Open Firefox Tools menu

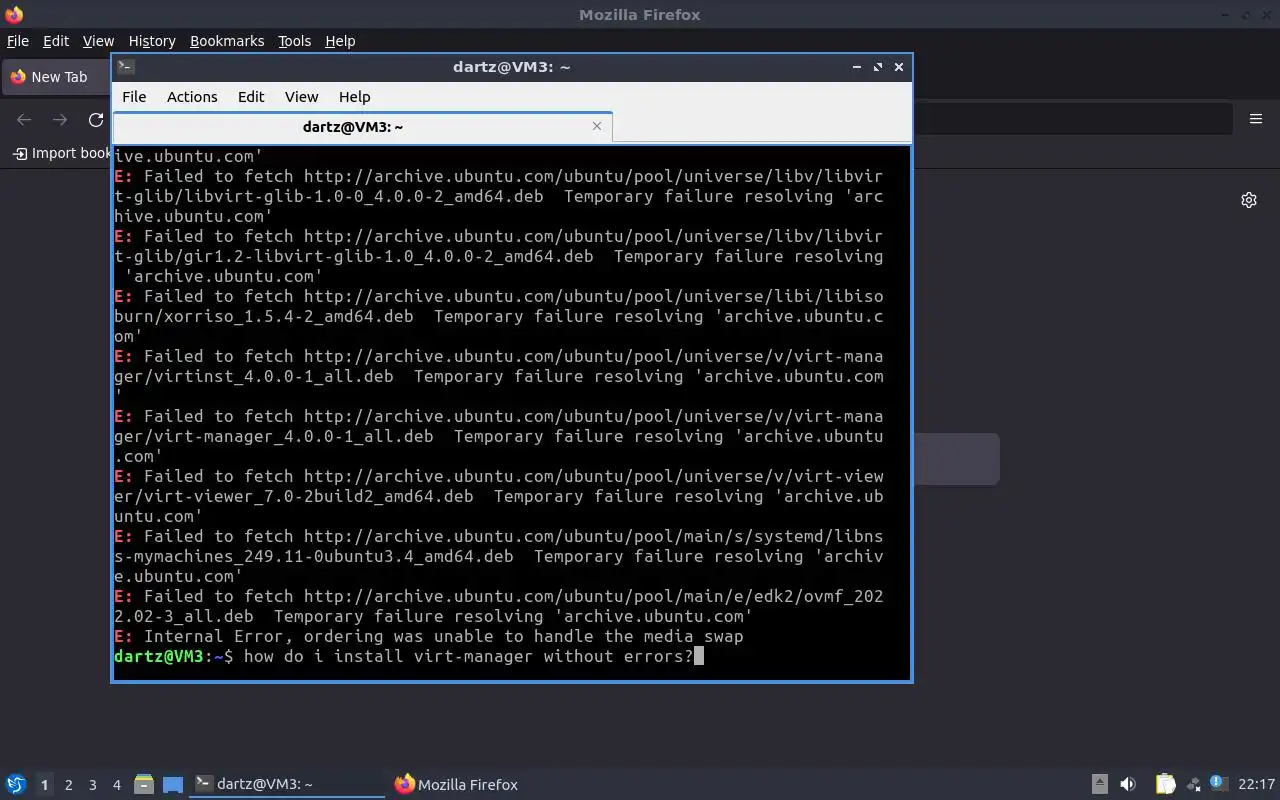click(x=294, y=41)
